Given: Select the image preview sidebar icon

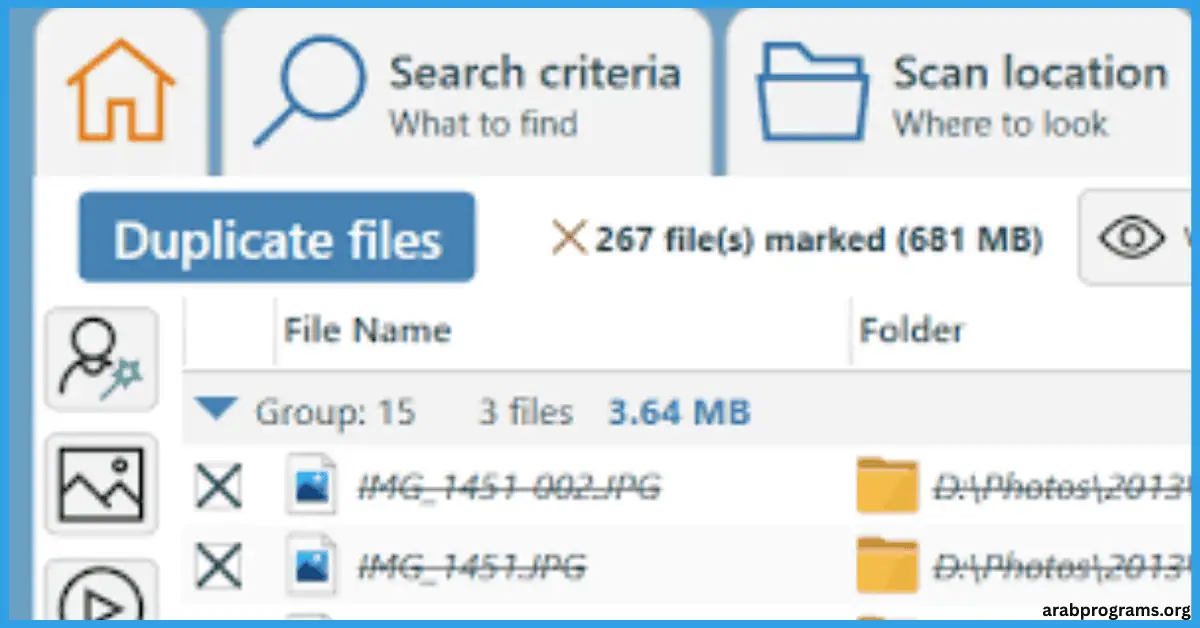Looking at the screenshot, I should click(102, 485).
